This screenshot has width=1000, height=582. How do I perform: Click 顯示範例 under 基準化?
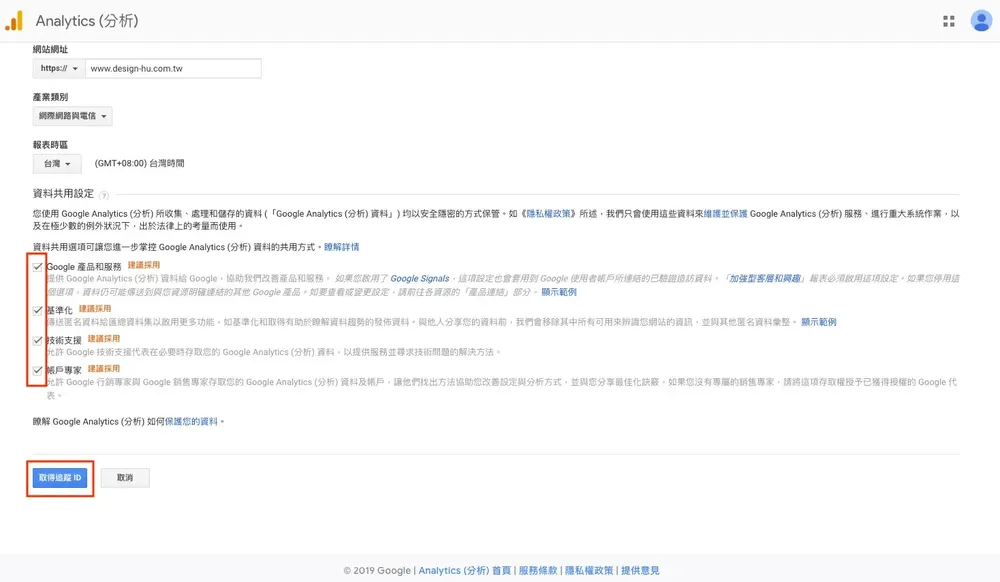click(x=818, y=322)
